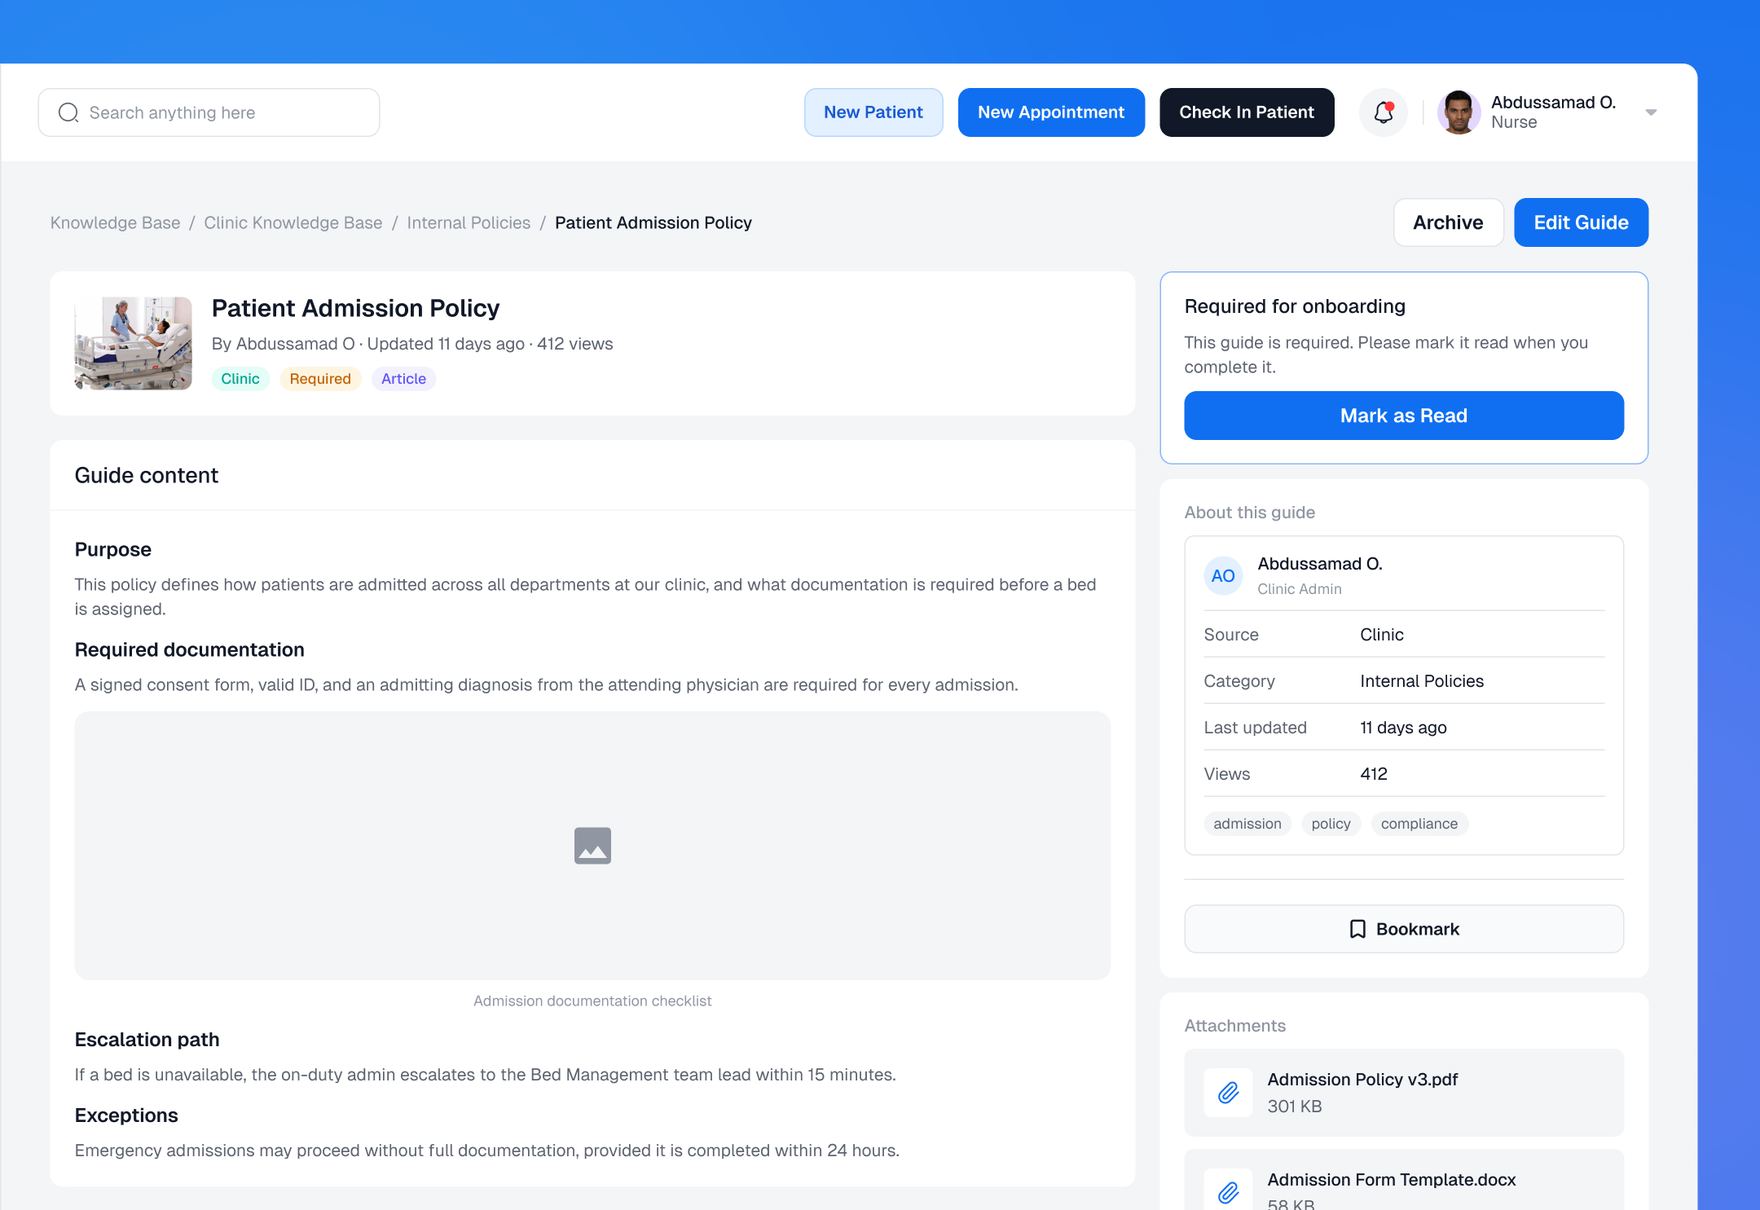The image size is (1760, 1210).
Task: Click the image placeholder icon
Action: 593,846
